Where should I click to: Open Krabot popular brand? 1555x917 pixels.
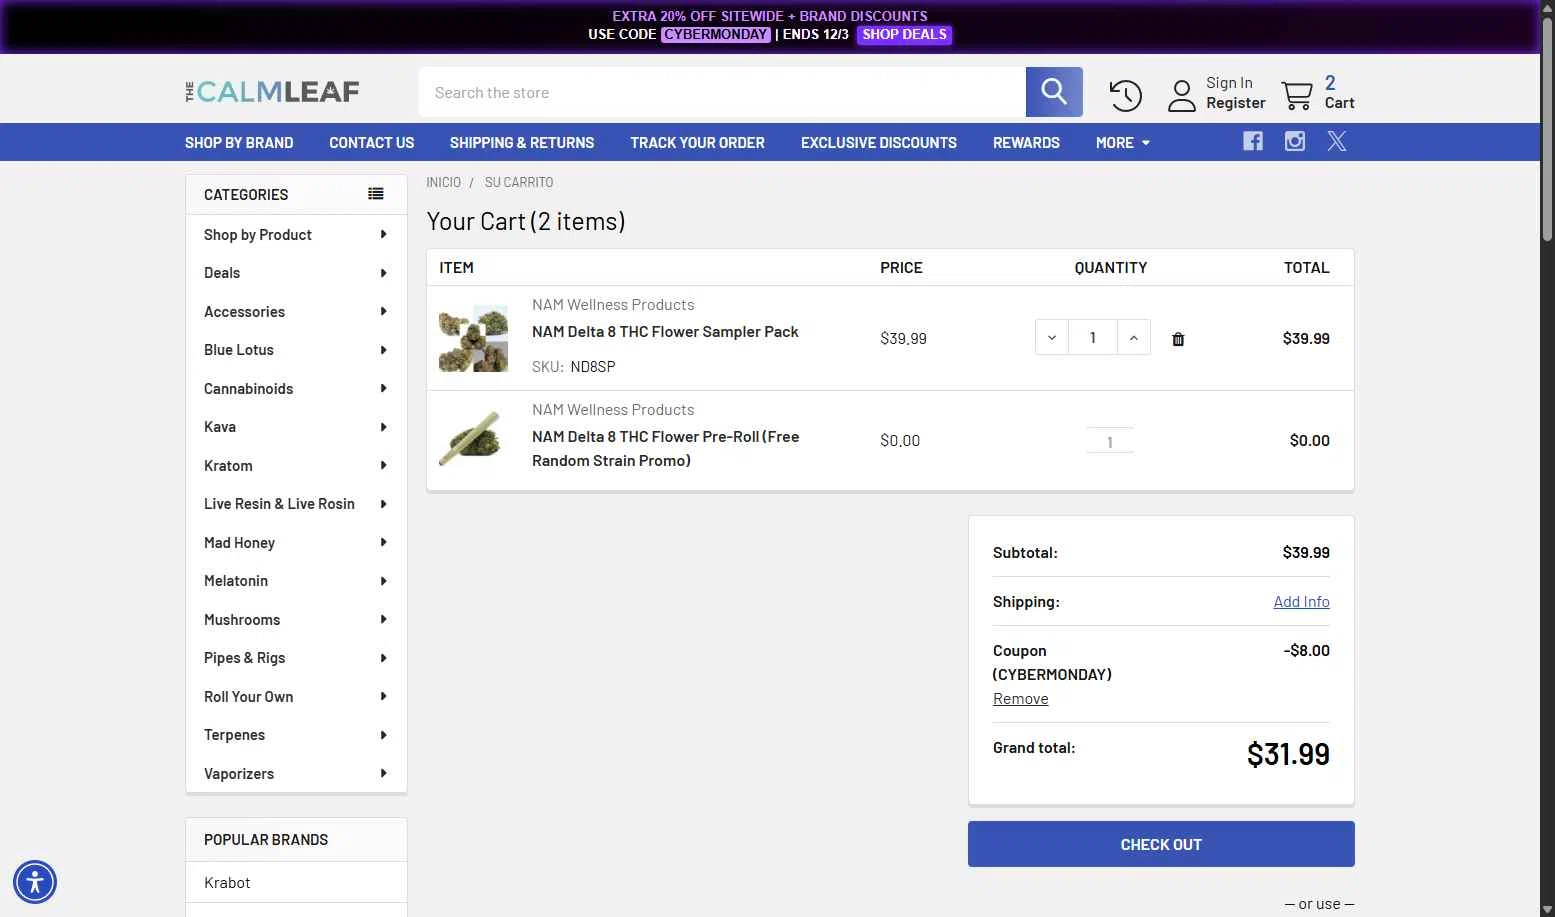pyautogui.click(x=227, y=883)
